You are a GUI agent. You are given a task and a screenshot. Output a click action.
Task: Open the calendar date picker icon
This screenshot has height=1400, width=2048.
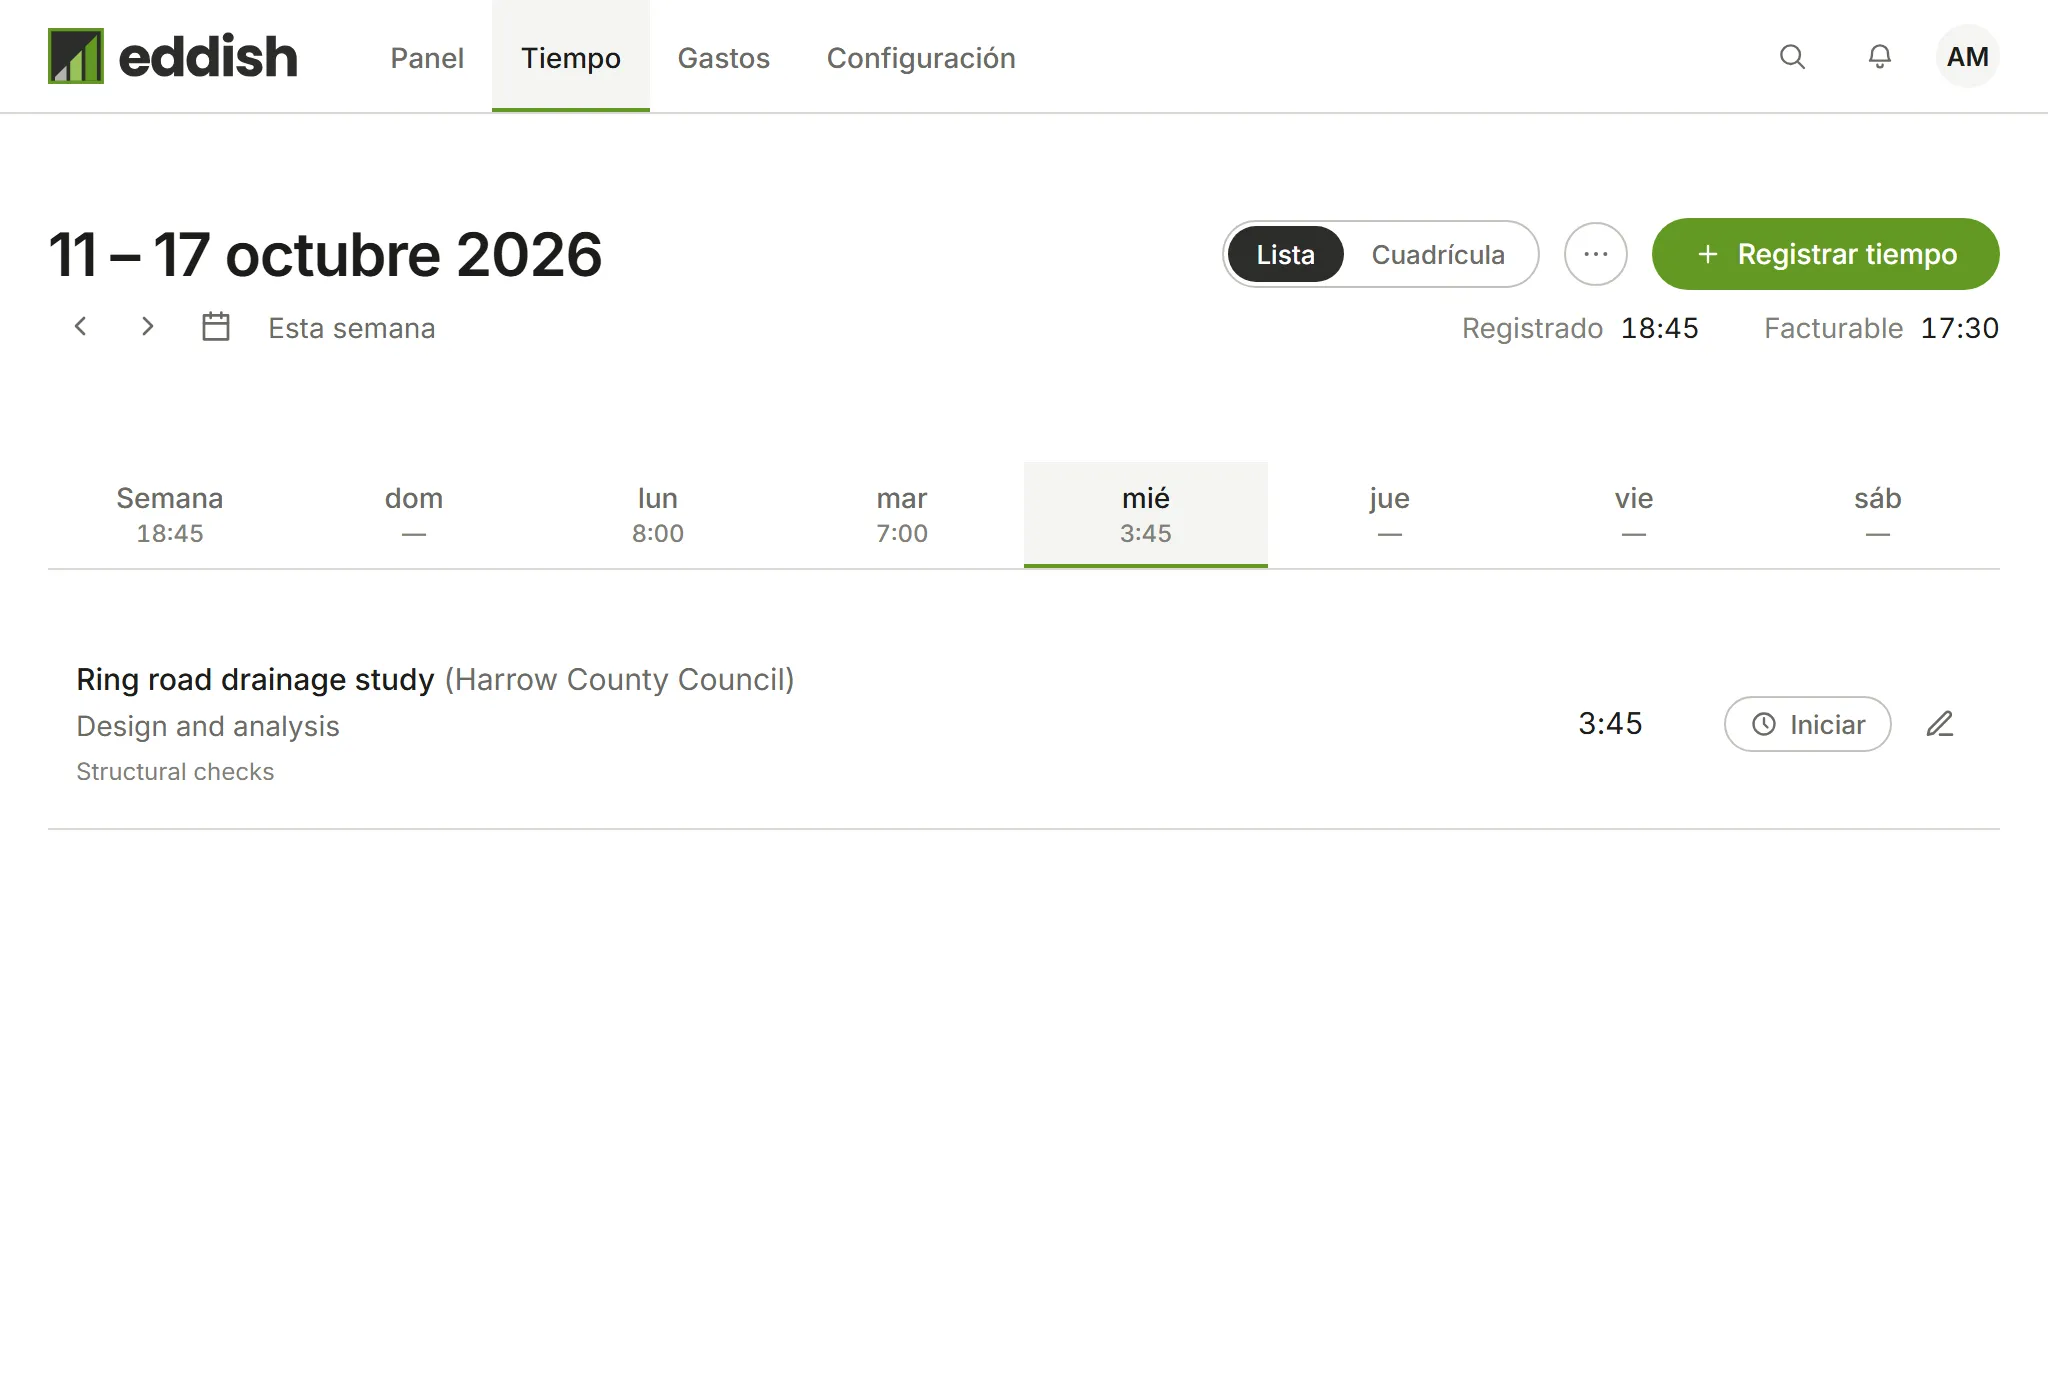pos(216,327)
